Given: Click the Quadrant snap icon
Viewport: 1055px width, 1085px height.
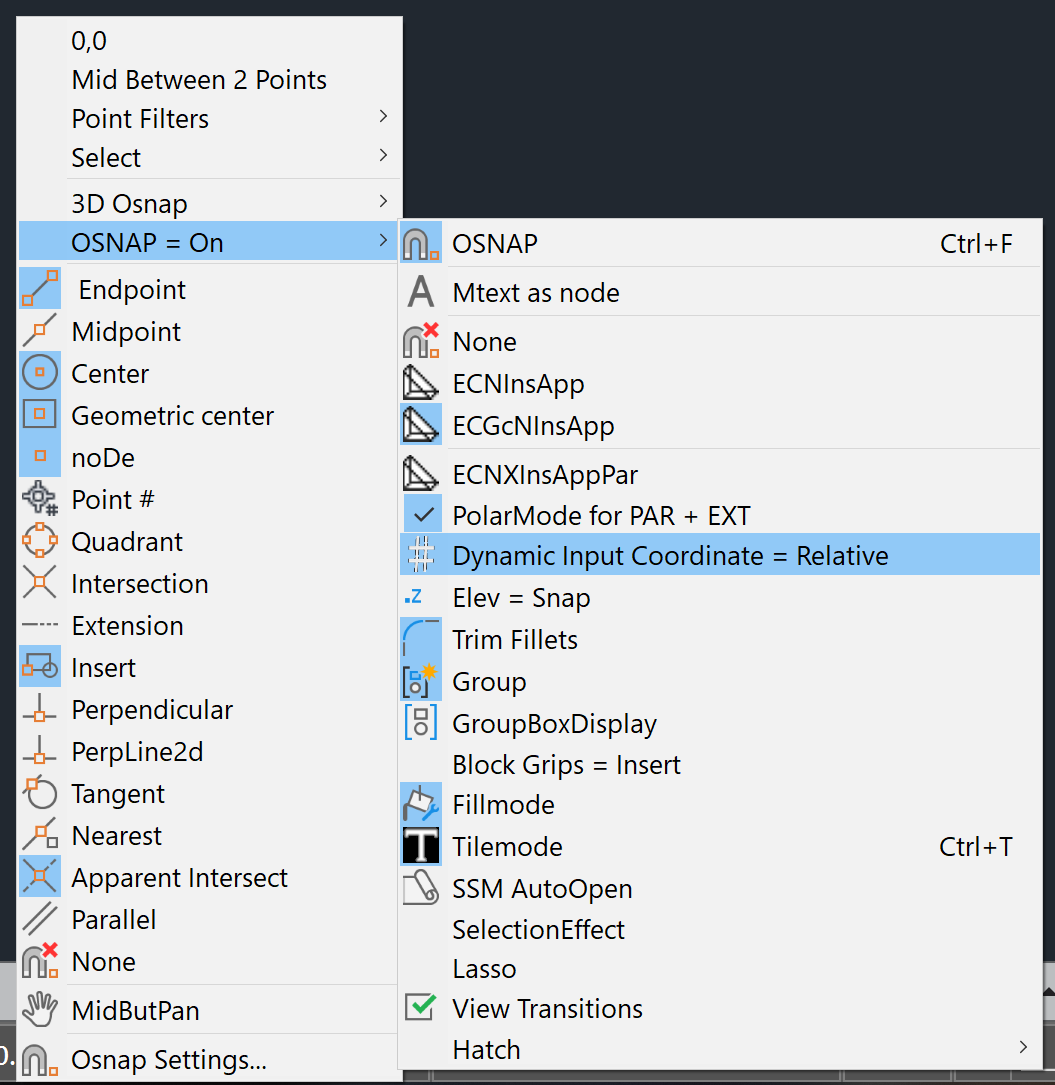Looking at the screenshot, I should [x=40, y=542].
